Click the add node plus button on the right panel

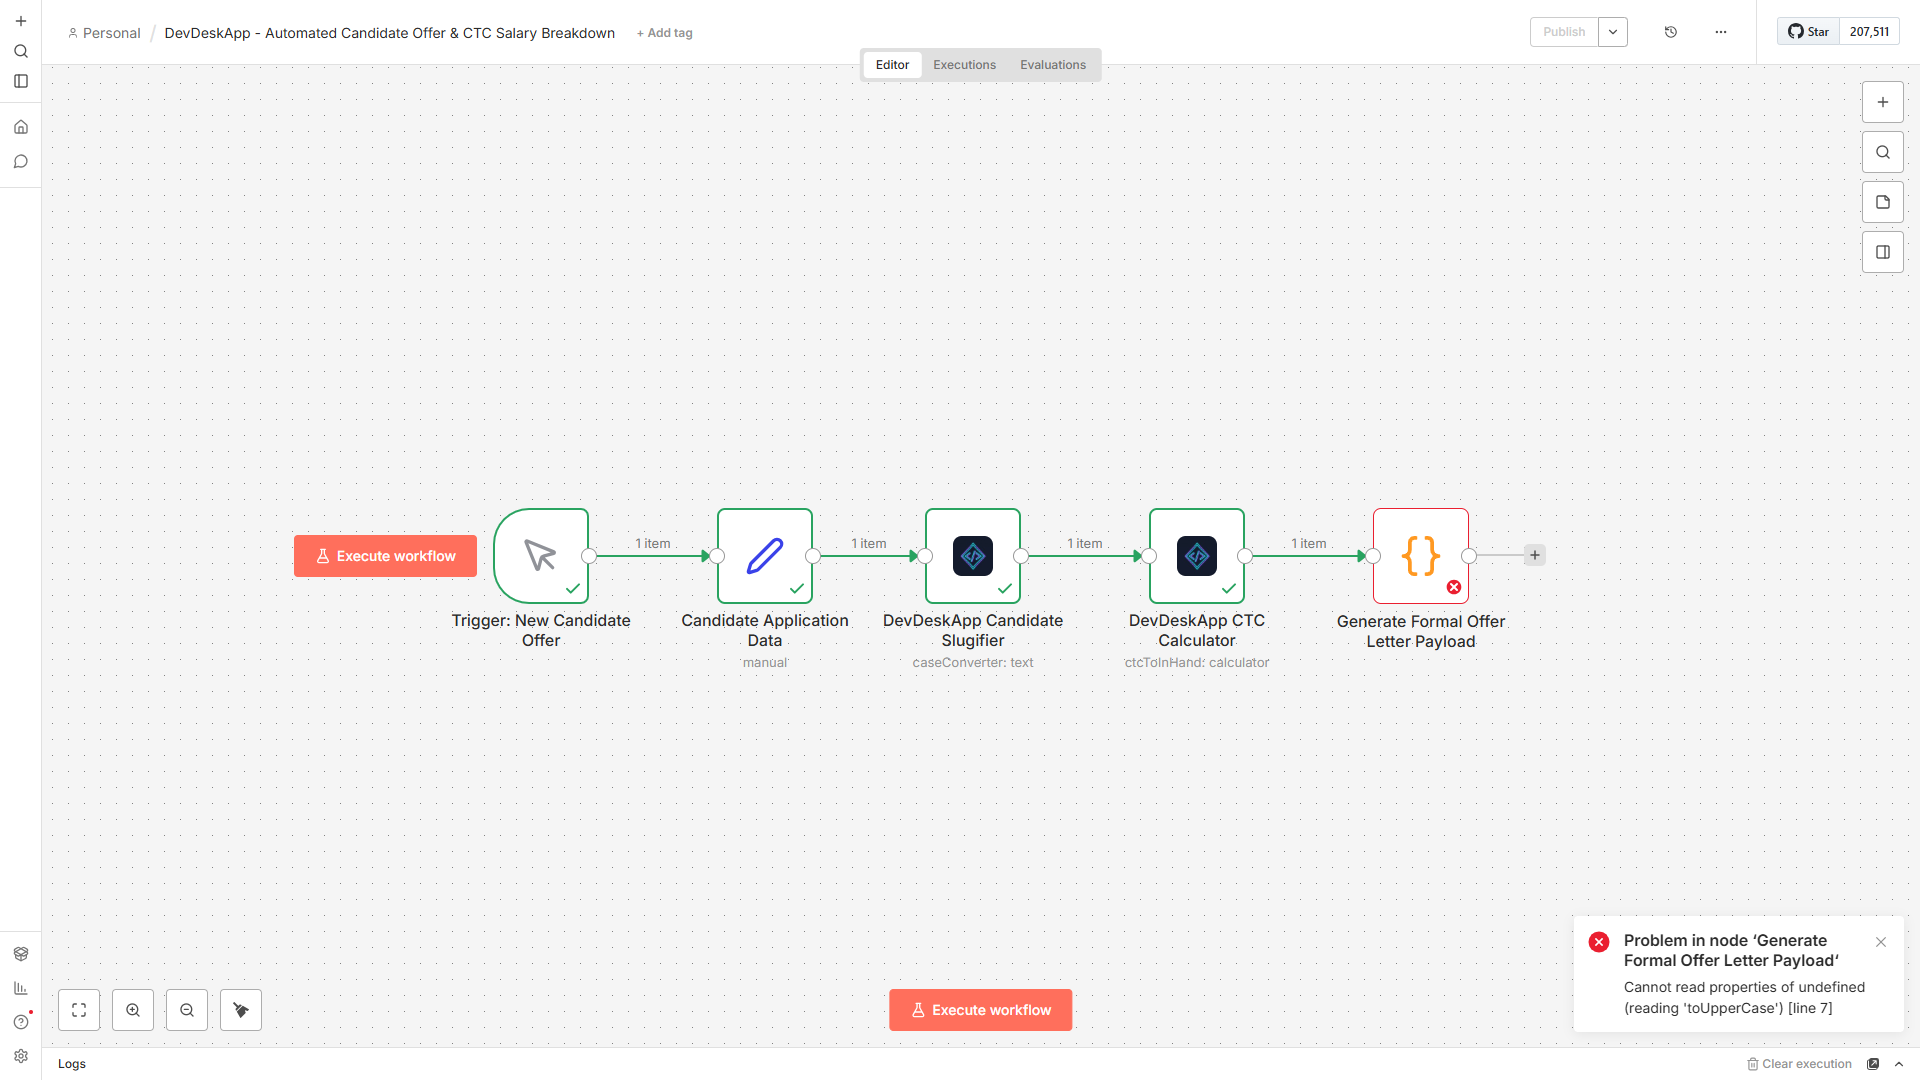[x=1883, y=102]
